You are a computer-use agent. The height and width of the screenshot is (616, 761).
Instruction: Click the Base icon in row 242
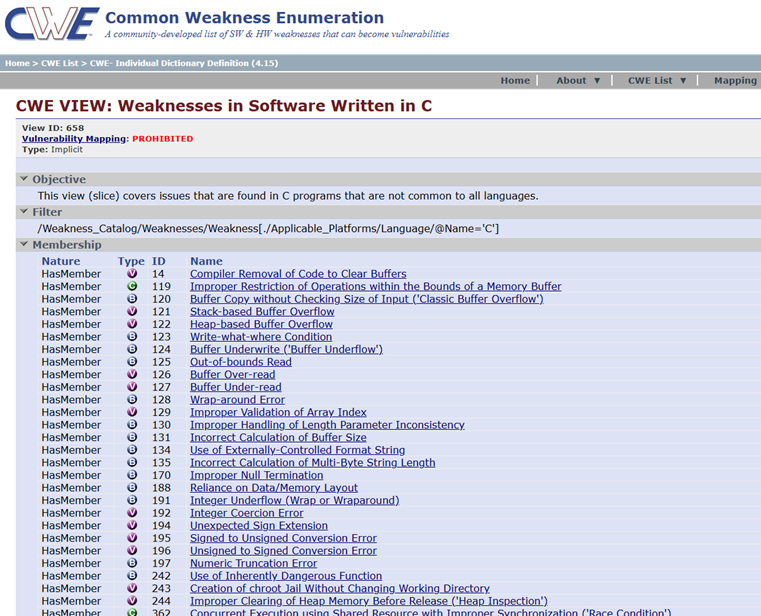132,576
